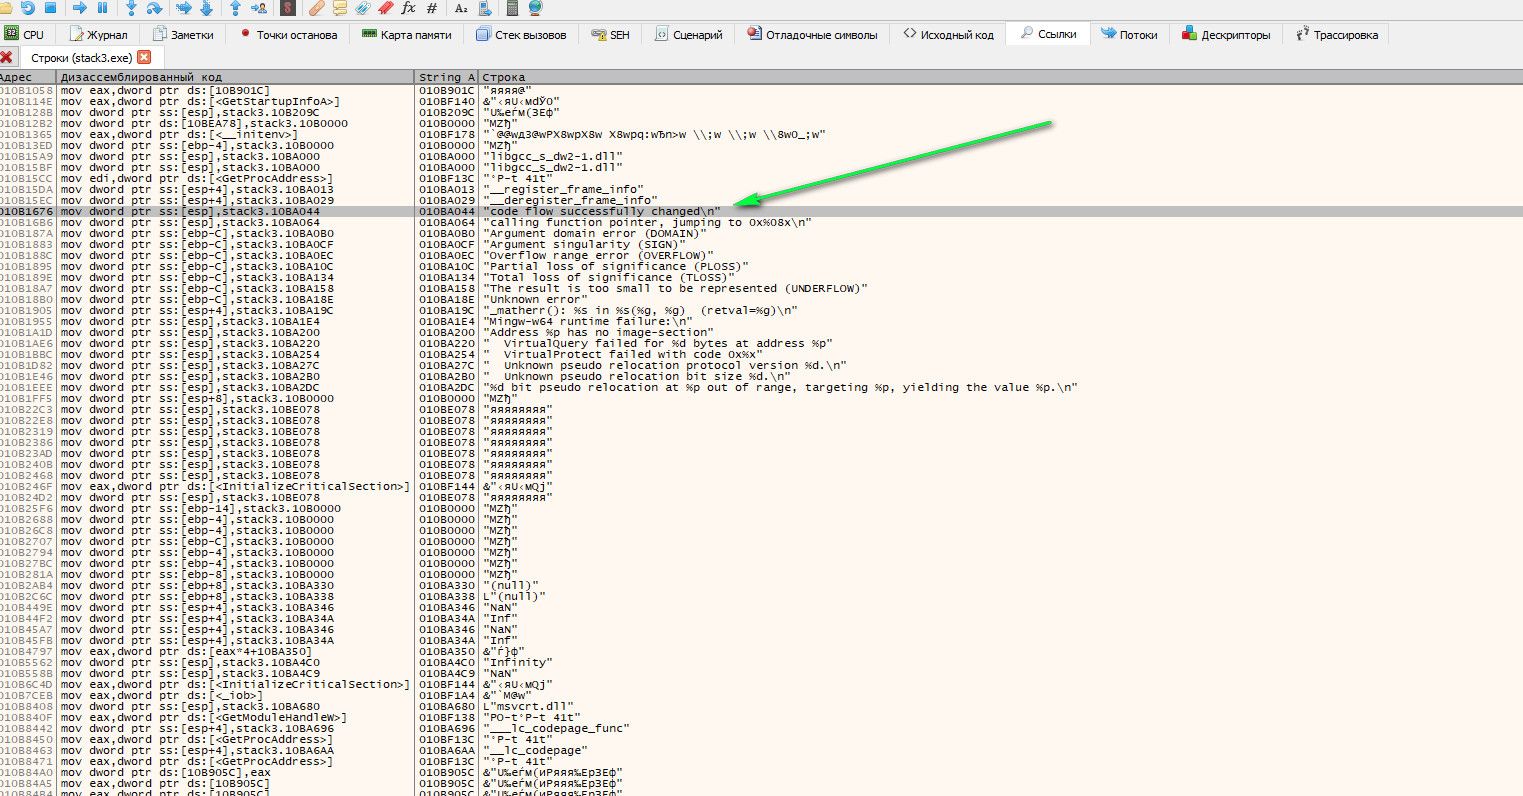Open the Variables hash icon

tap(431, 8)
